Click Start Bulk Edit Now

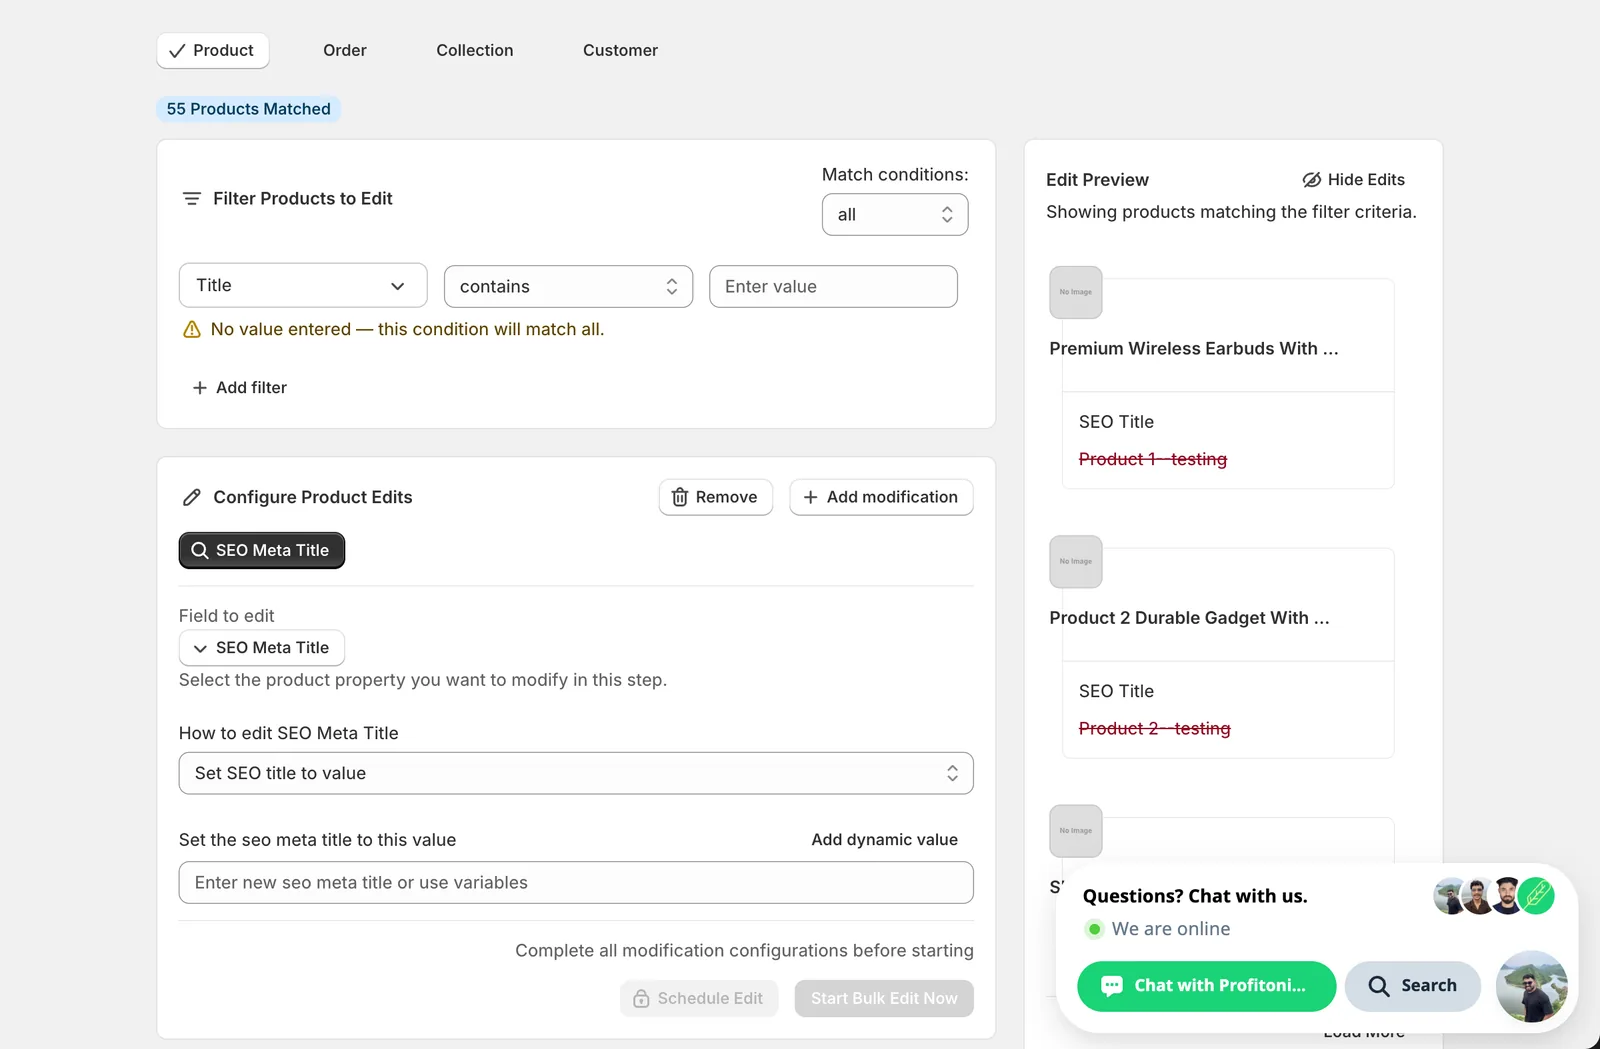click(884, 999)
